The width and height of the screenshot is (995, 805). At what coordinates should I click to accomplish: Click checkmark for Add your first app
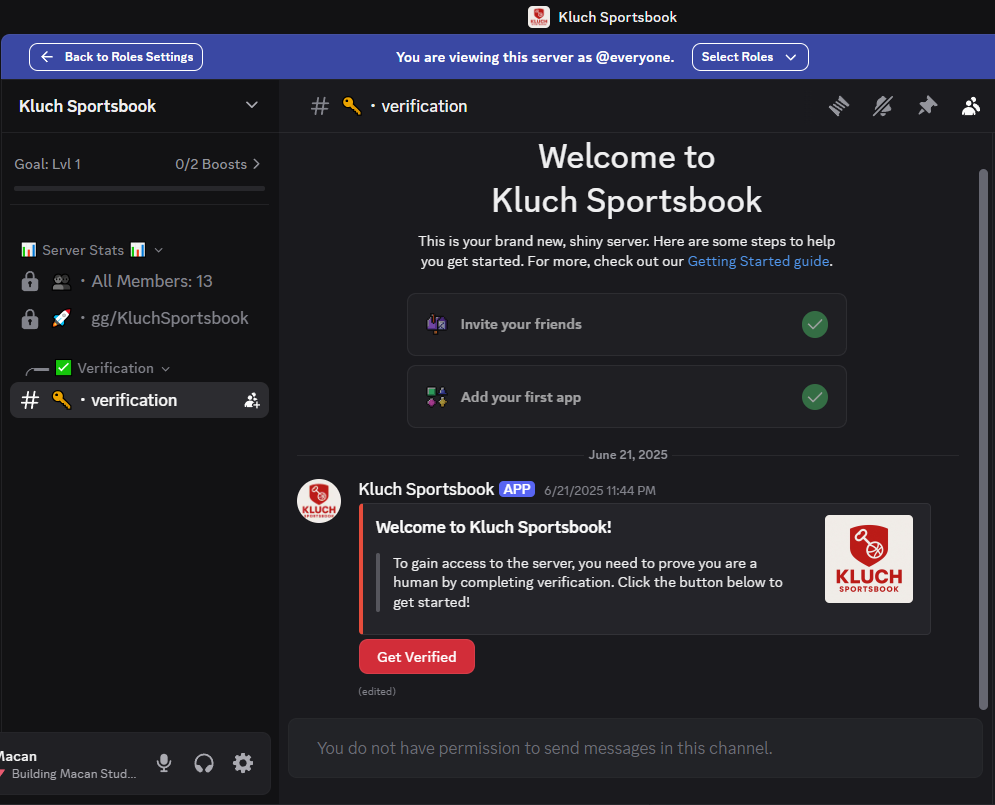pyautogui.click(x=815, y=397)
